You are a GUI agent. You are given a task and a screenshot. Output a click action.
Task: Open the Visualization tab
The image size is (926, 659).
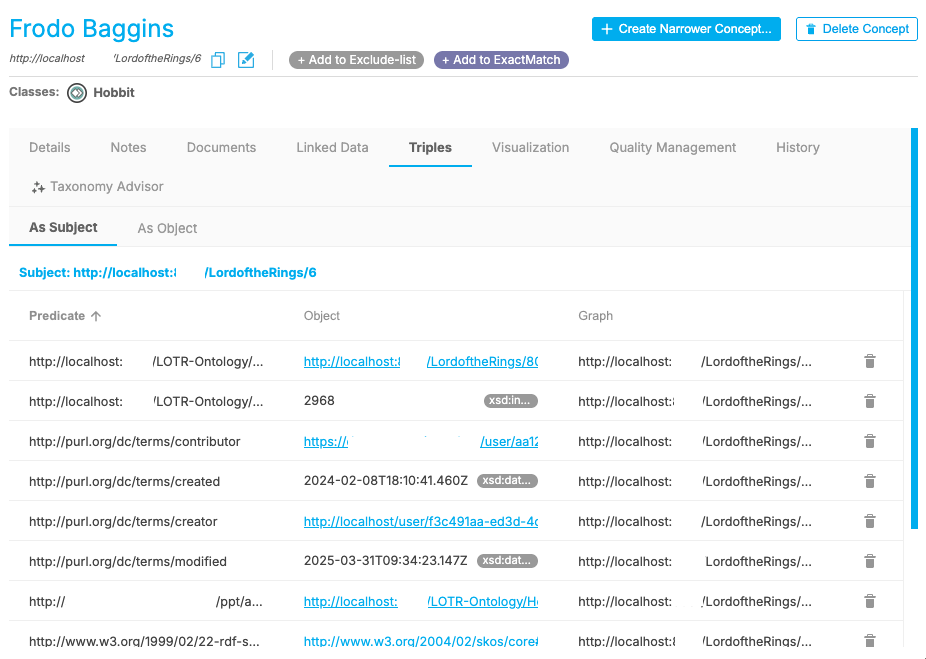(530, 147)
